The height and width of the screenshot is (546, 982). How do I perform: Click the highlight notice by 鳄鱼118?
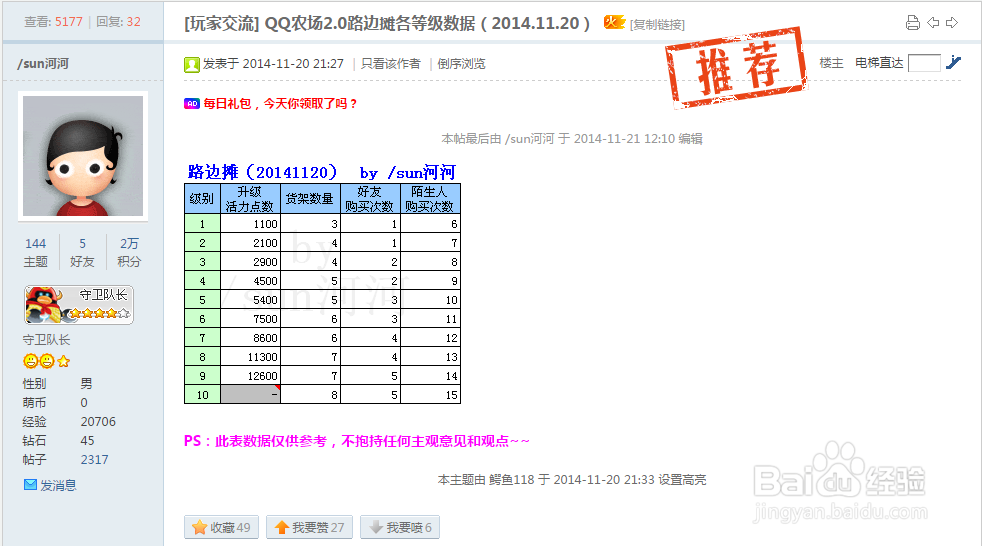coord(572,480)
